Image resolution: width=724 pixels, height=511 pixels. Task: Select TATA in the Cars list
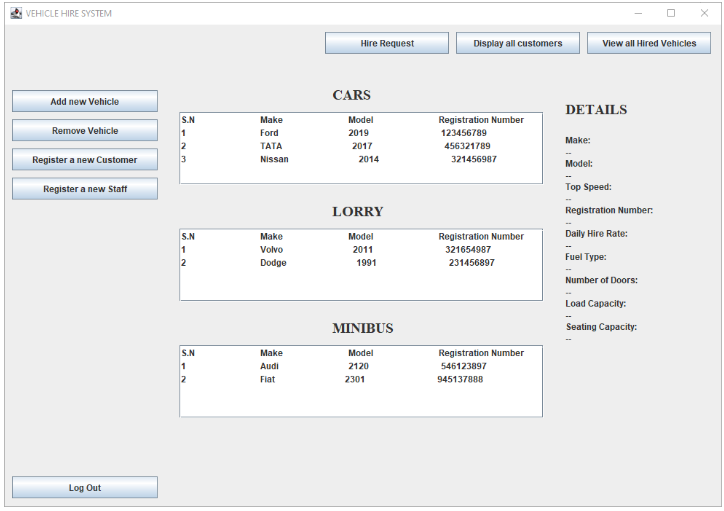[271, 146]
